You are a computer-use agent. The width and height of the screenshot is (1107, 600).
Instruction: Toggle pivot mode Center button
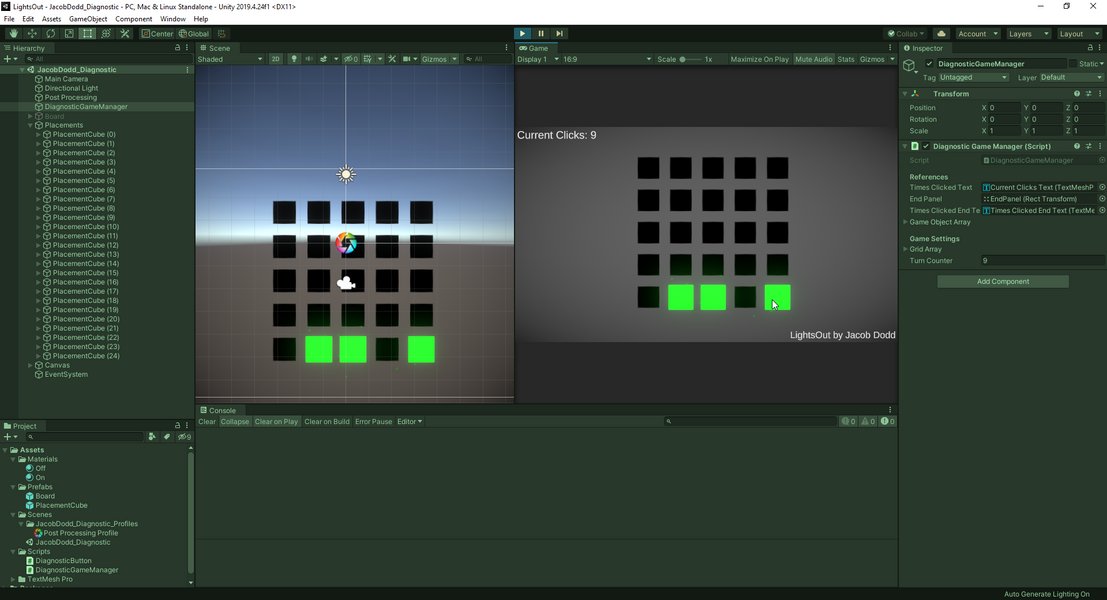[157, 33]
